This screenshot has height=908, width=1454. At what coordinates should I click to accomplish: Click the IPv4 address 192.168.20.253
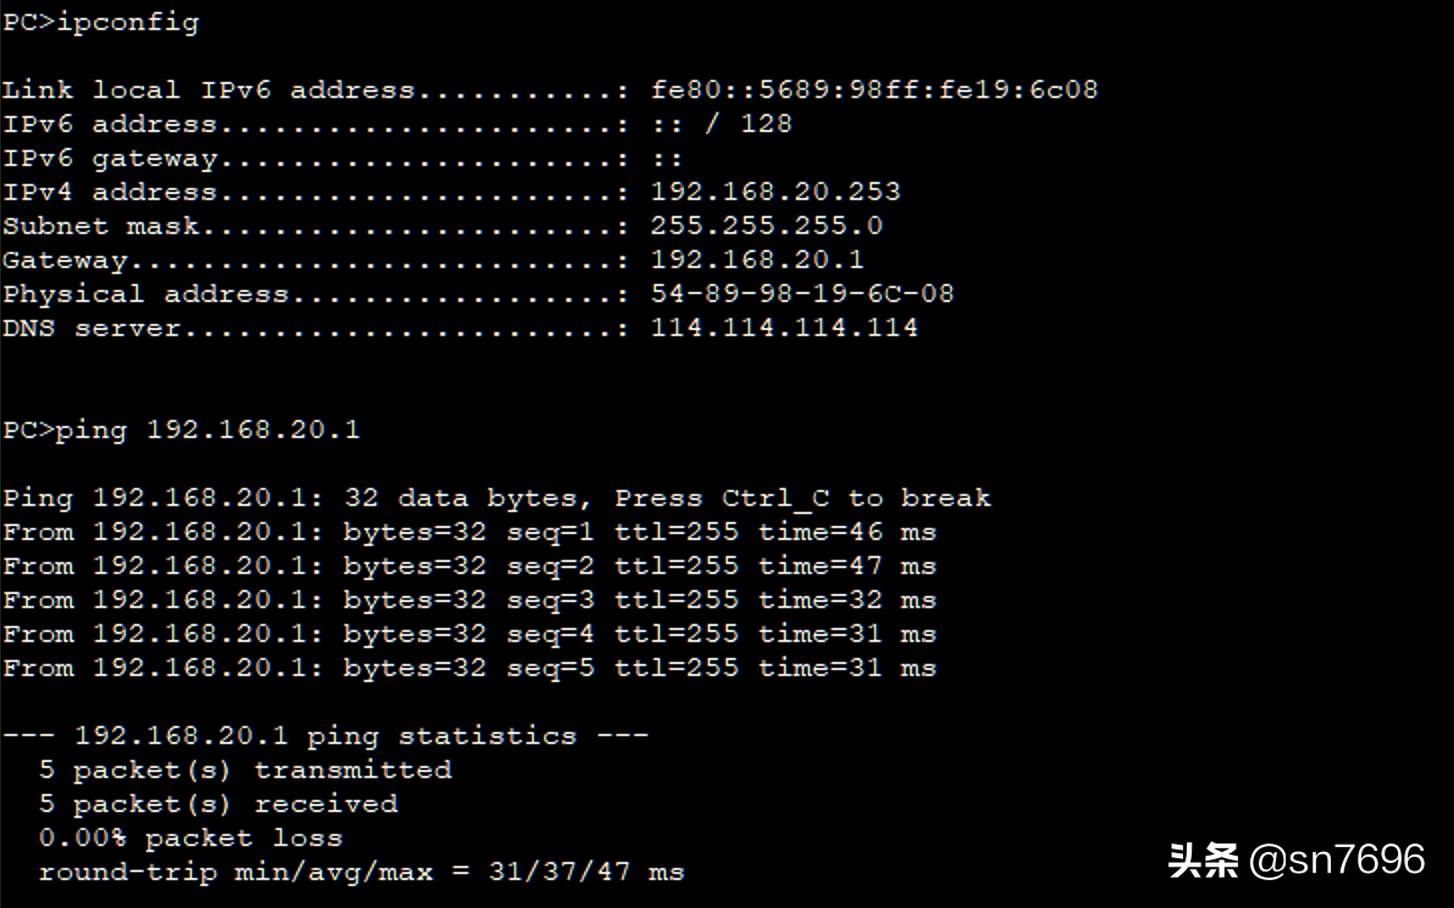[x=775, y=192]
